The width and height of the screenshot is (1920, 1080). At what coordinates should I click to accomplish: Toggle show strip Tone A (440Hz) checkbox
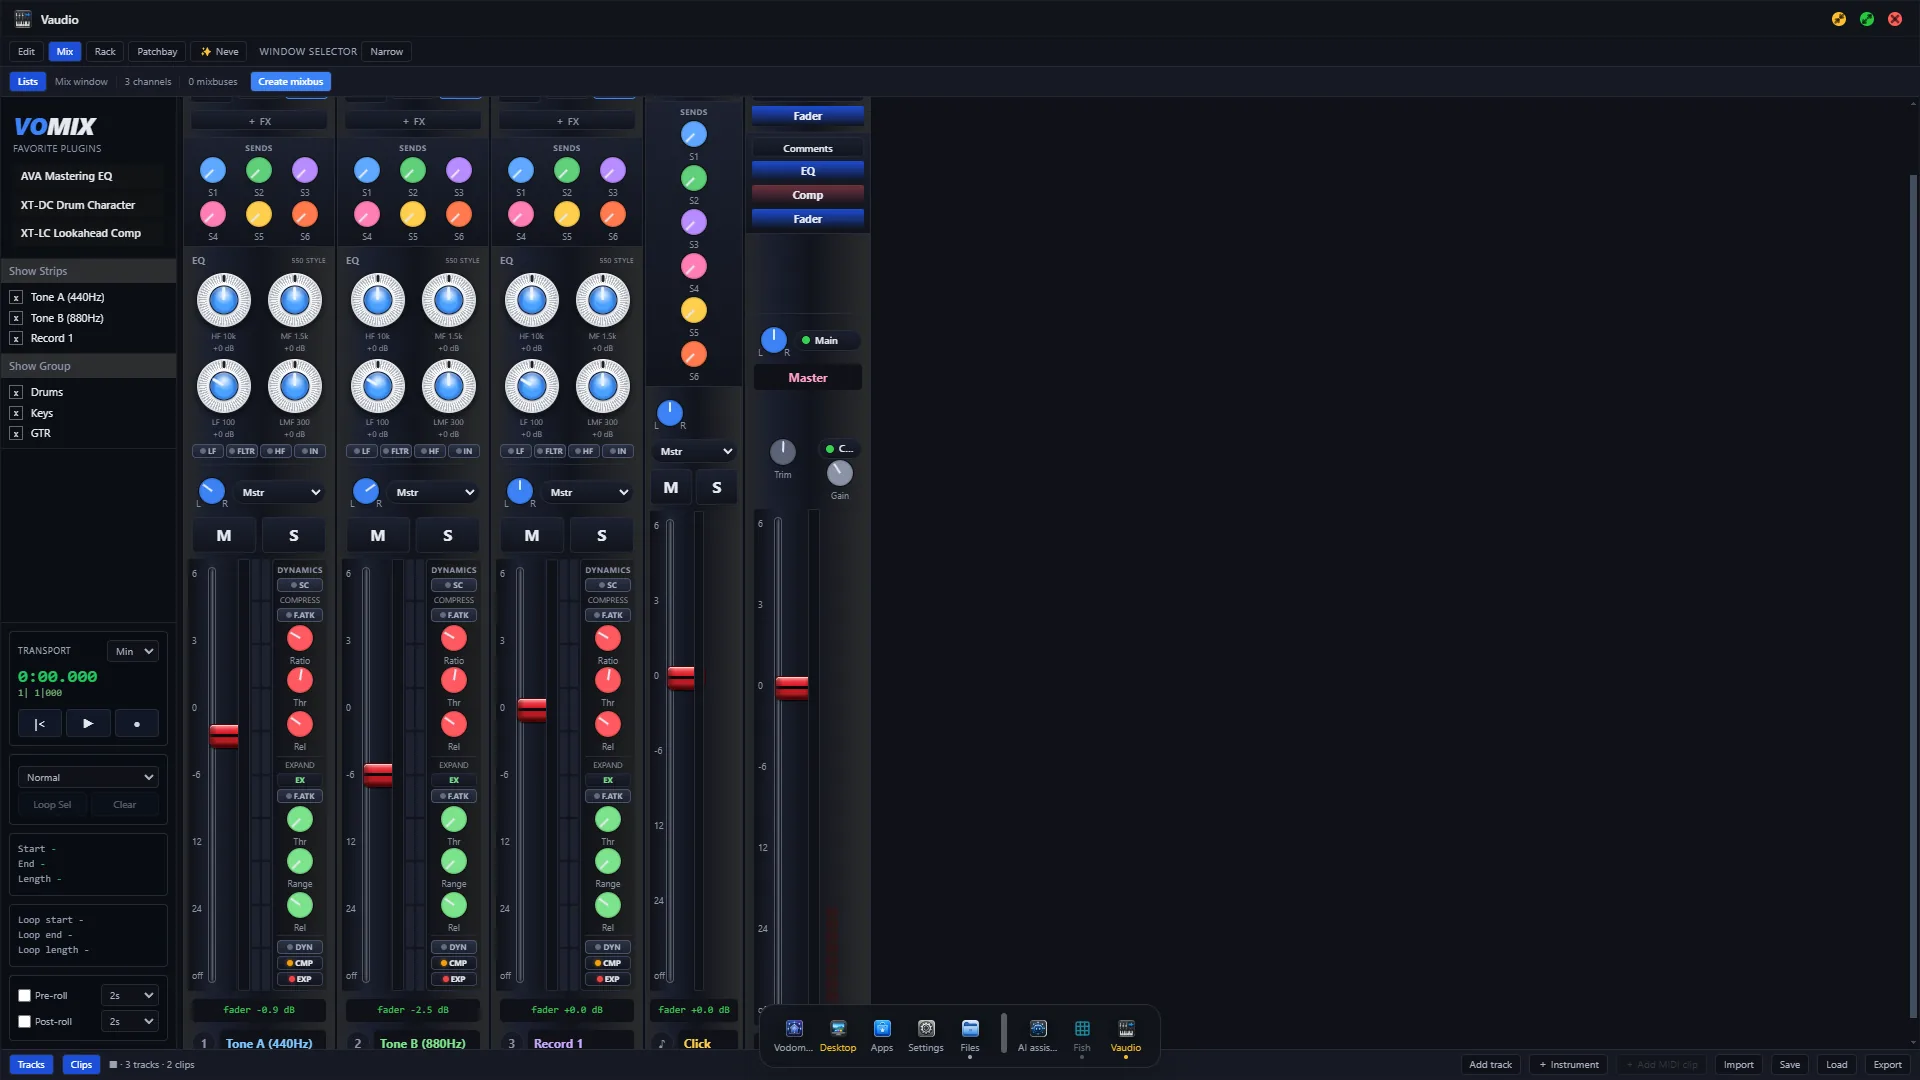point(16,298)
